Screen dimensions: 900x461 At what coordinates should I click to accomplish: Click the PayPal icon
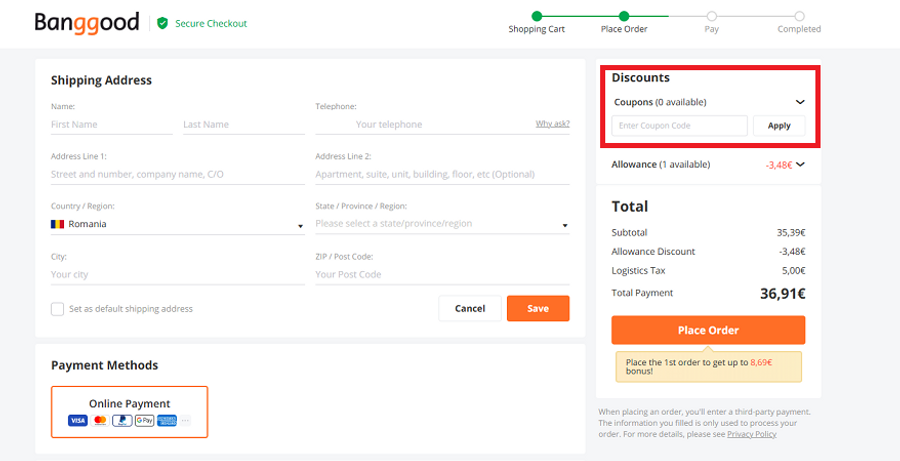click(122, 420)
